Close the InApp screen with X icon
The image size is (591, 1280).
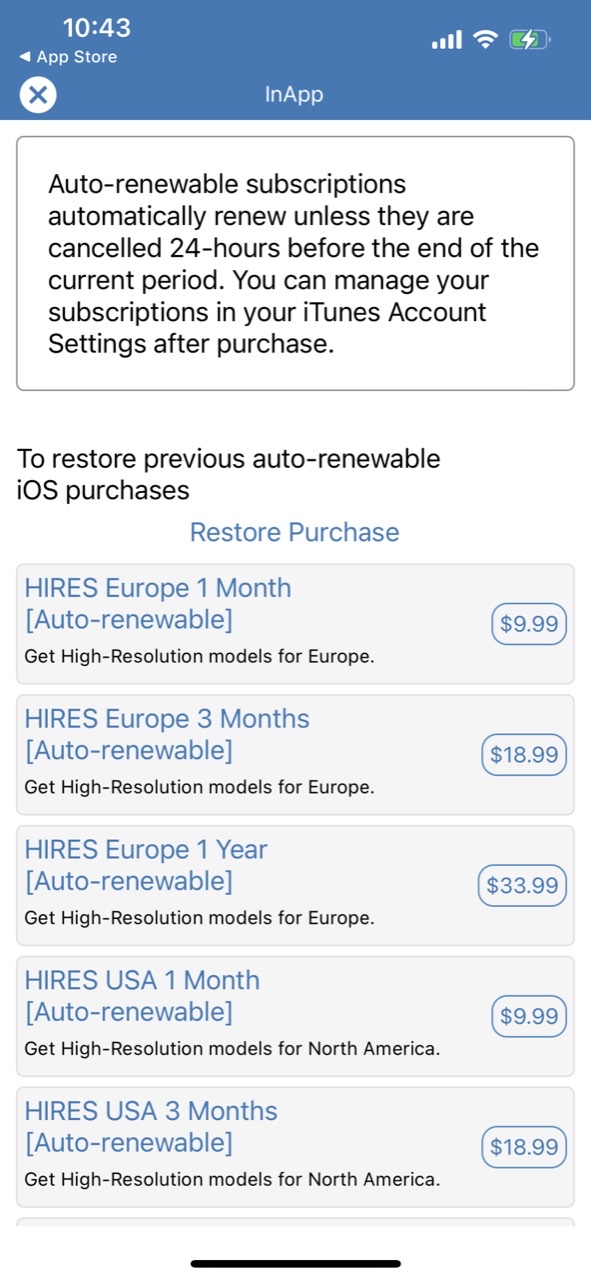[x=38, y=96]
